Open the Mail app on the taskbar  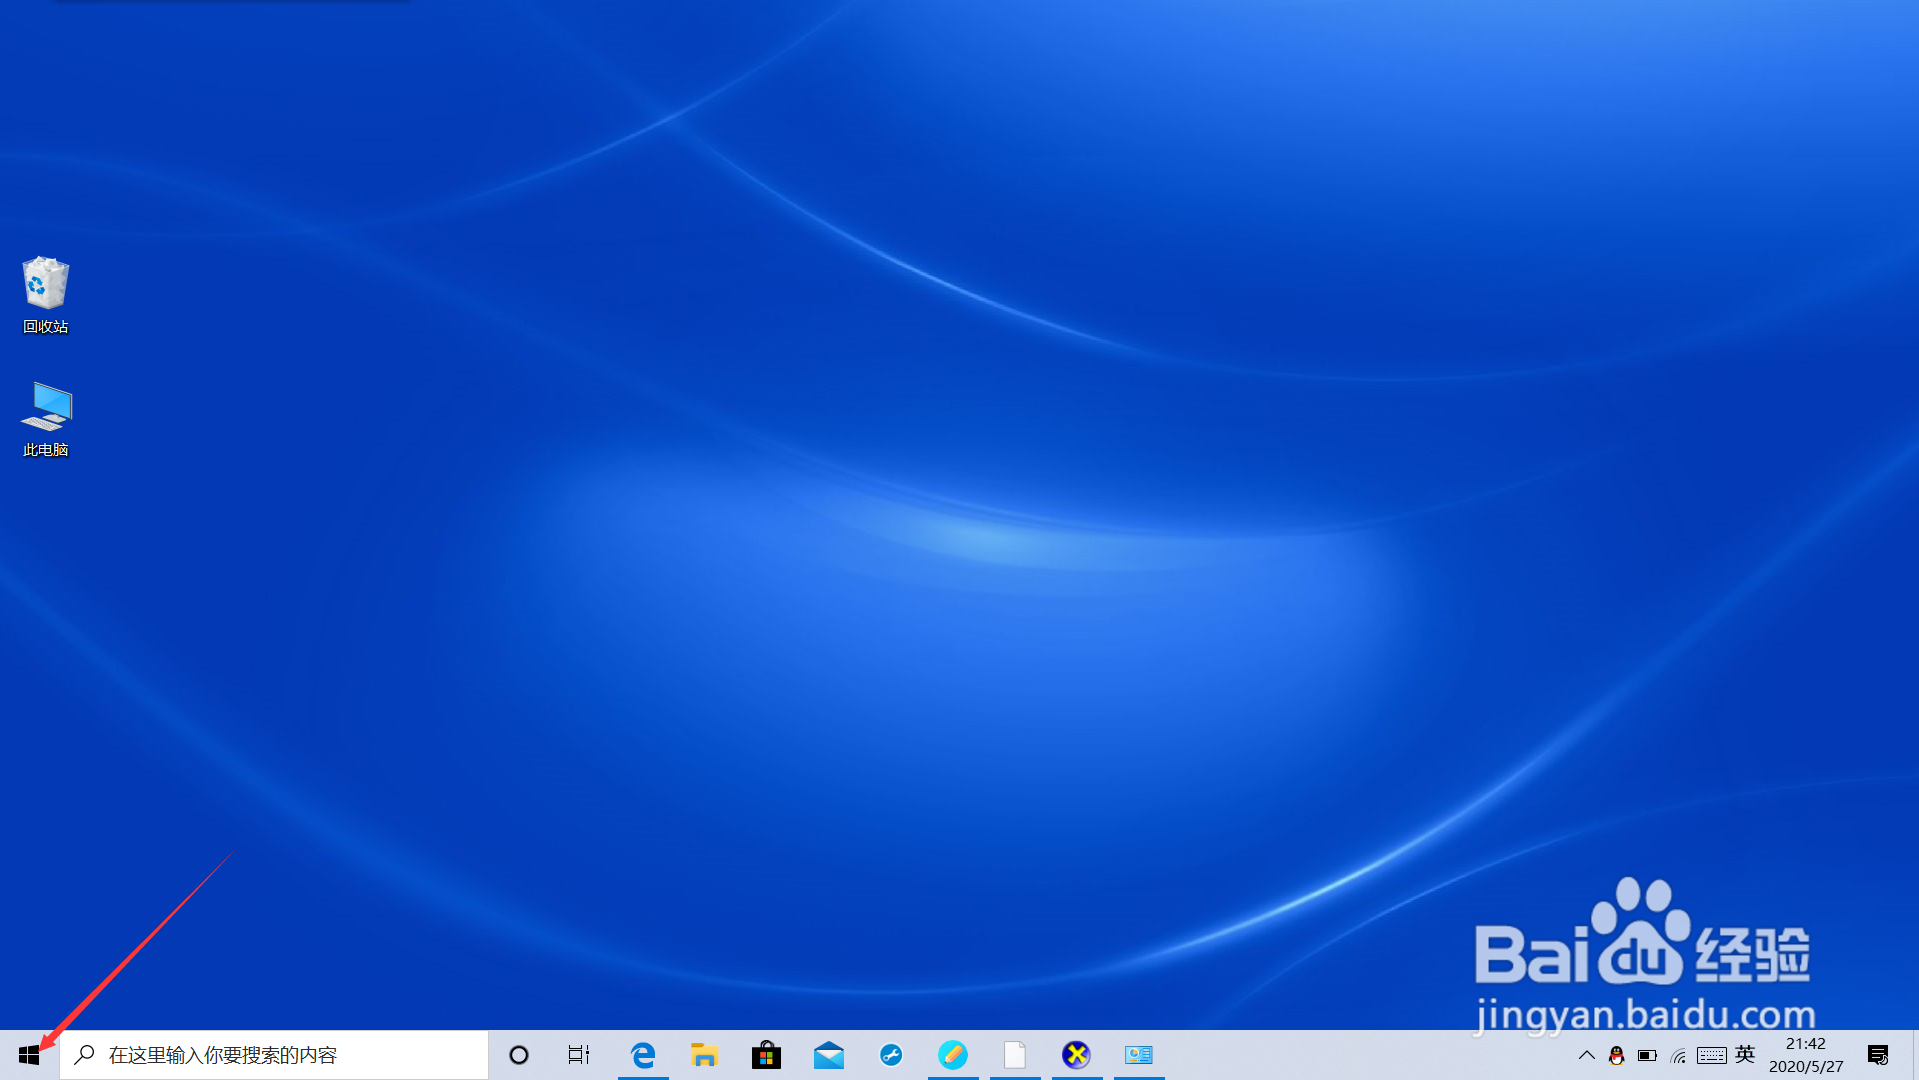click(829, 1055)
